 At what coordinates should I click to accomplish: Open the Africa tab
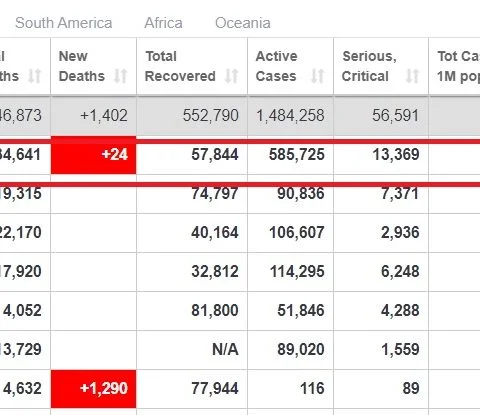(x=163, y=23)
